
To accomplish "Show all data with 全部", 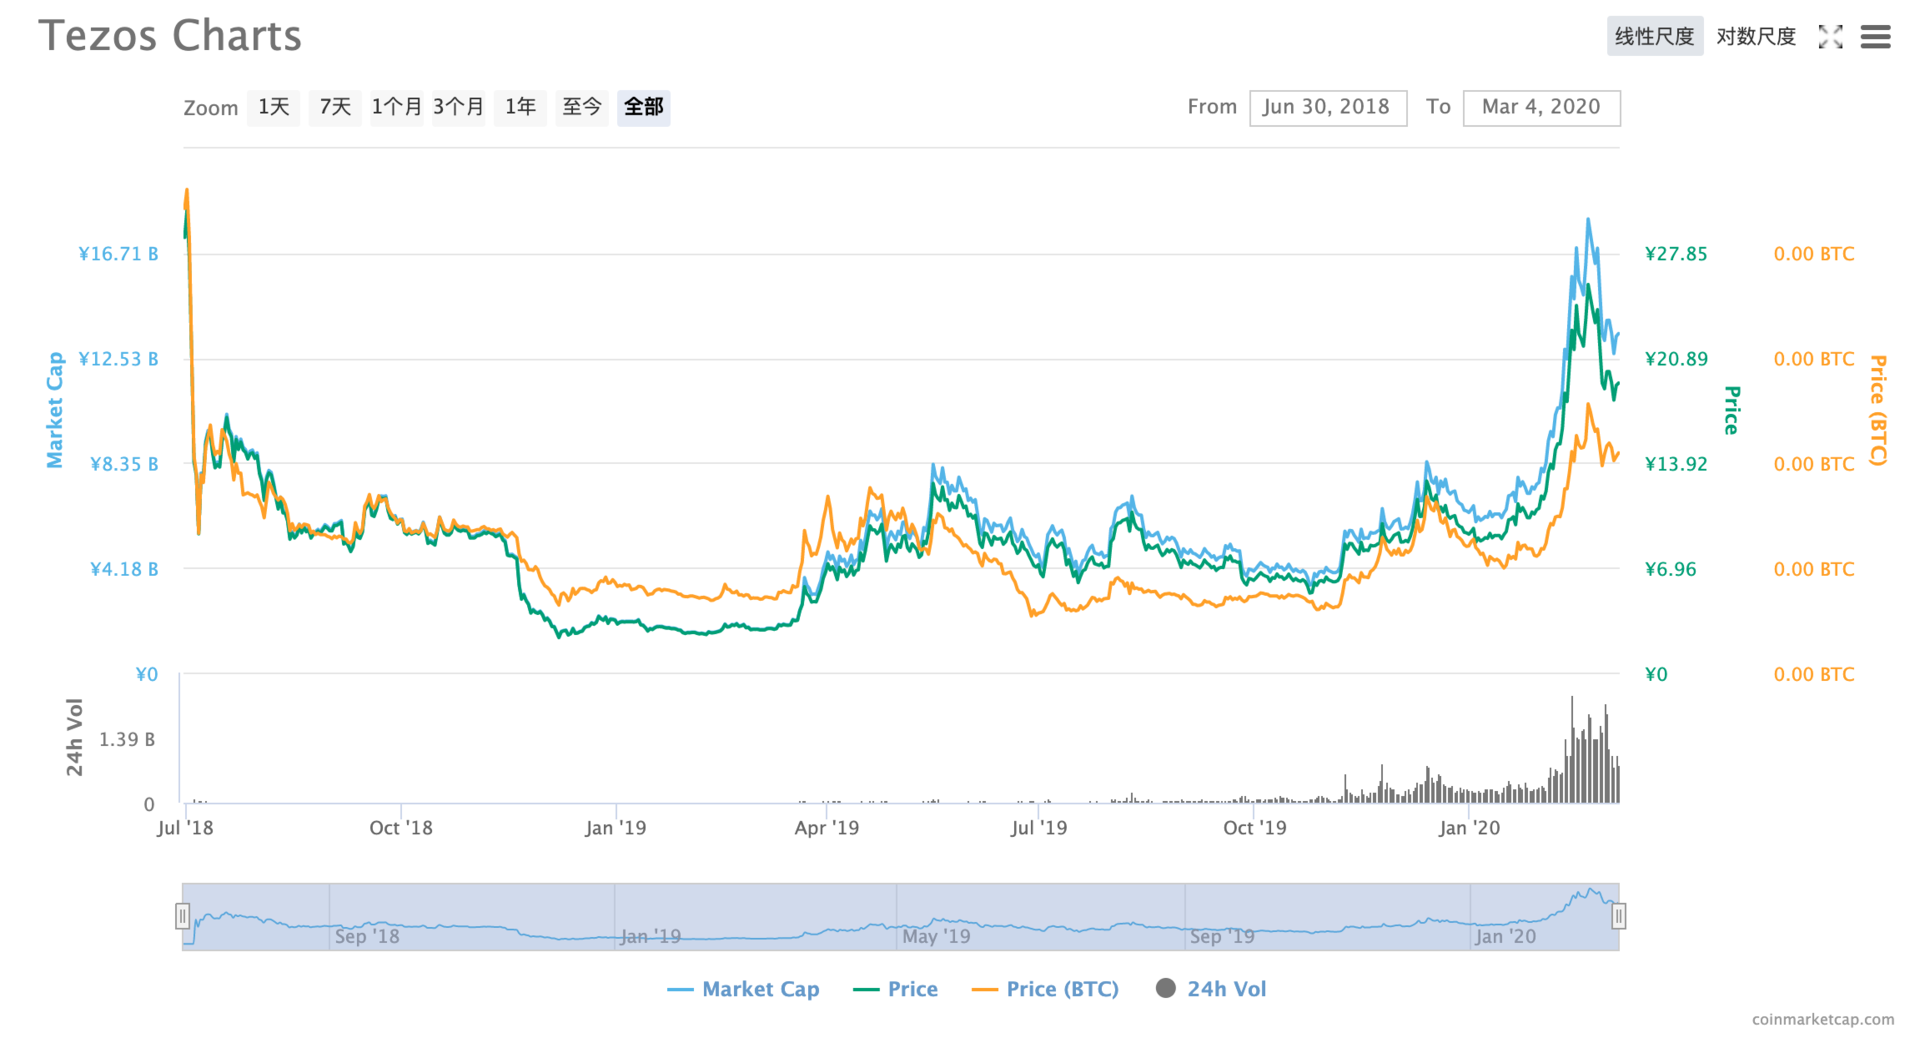I will pos(643,107).
